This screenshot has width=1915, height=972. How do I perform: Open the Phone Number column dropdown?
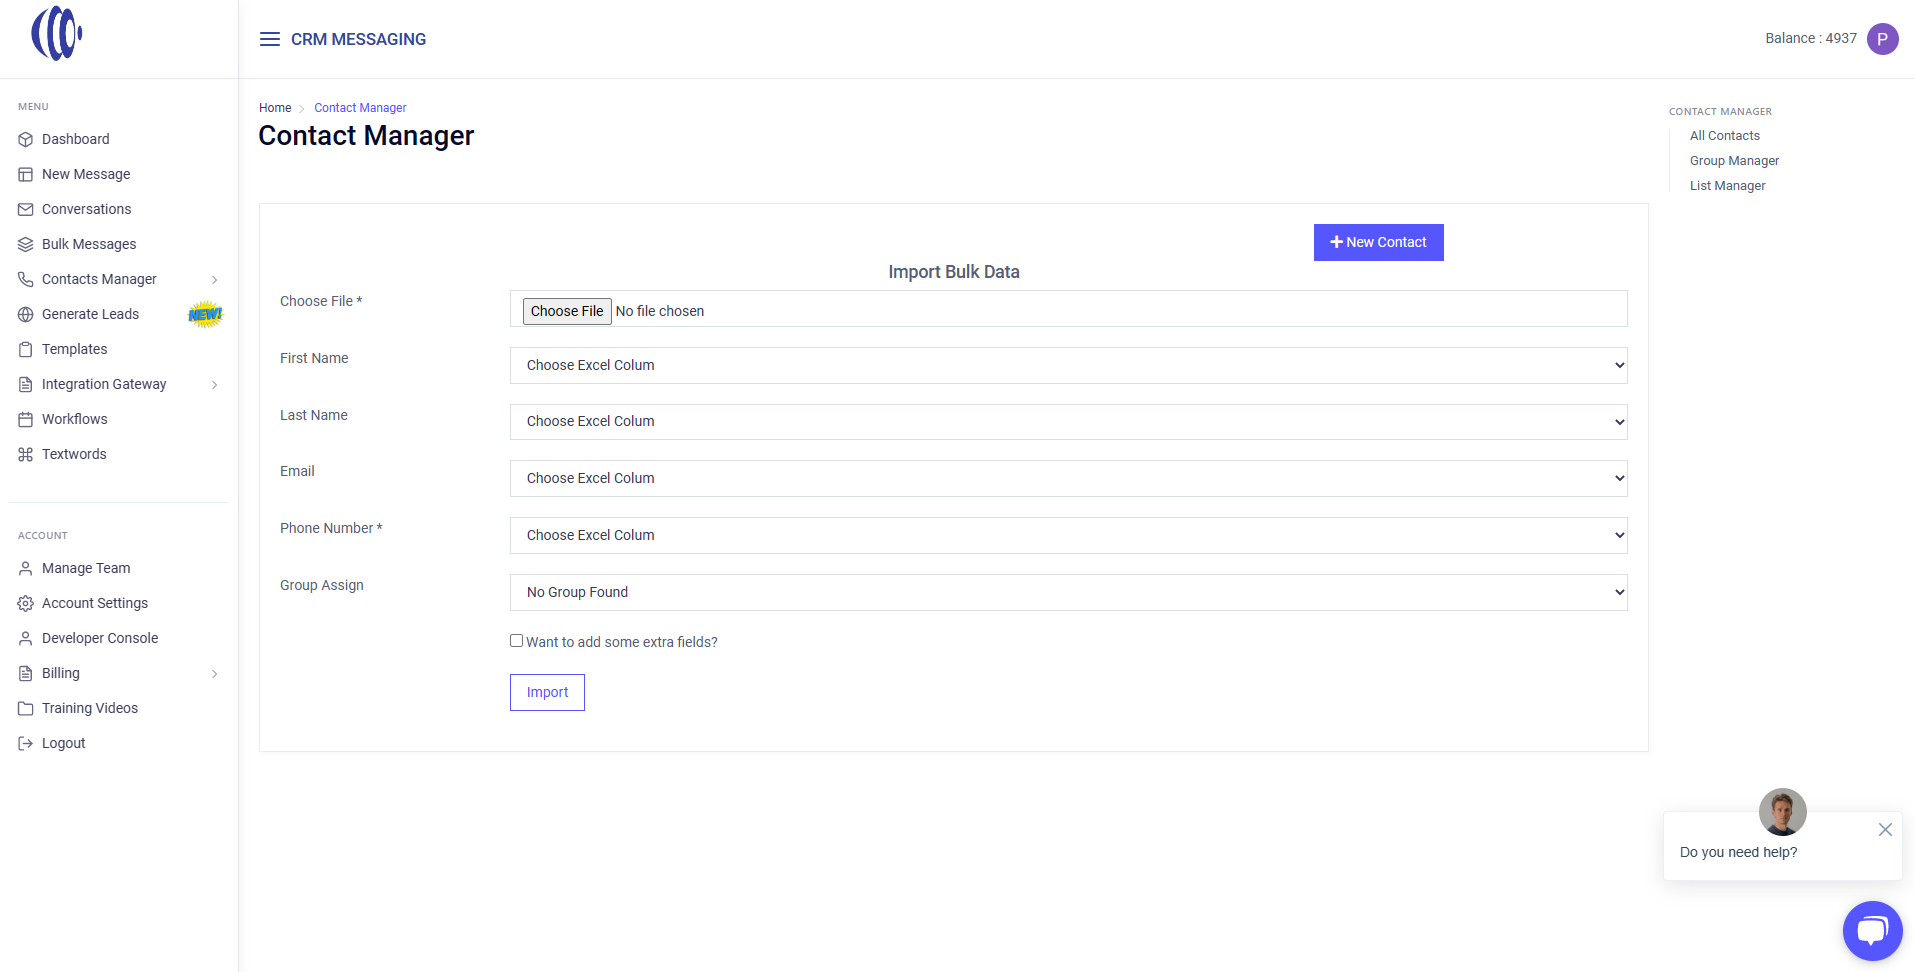click(1068, 536)
